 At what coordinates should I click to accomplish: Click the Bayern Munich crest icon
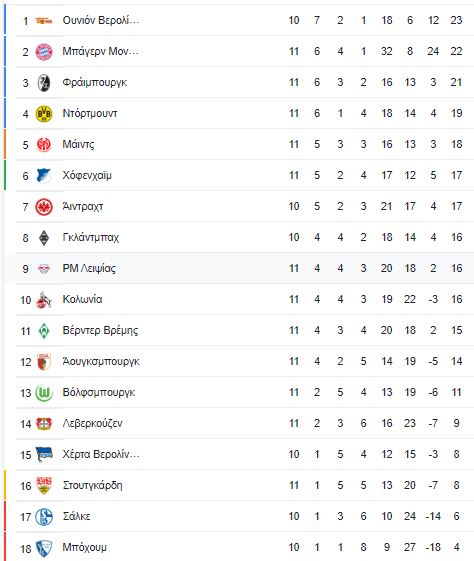(44, 52)
